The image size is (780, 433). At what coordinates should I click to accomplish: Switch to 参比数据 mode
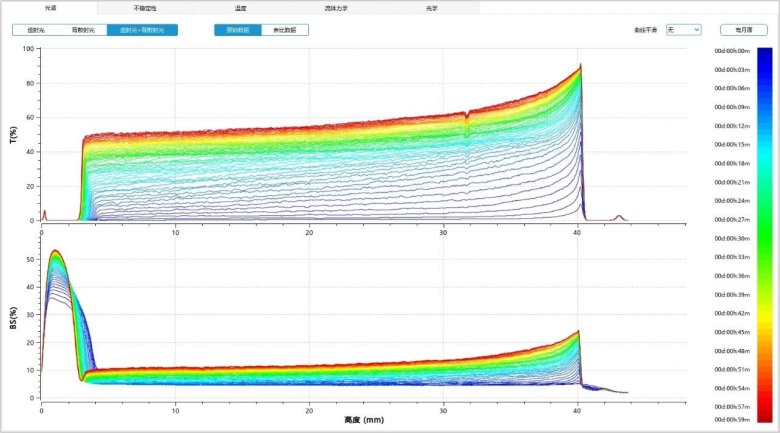click(x=285, y=30)
